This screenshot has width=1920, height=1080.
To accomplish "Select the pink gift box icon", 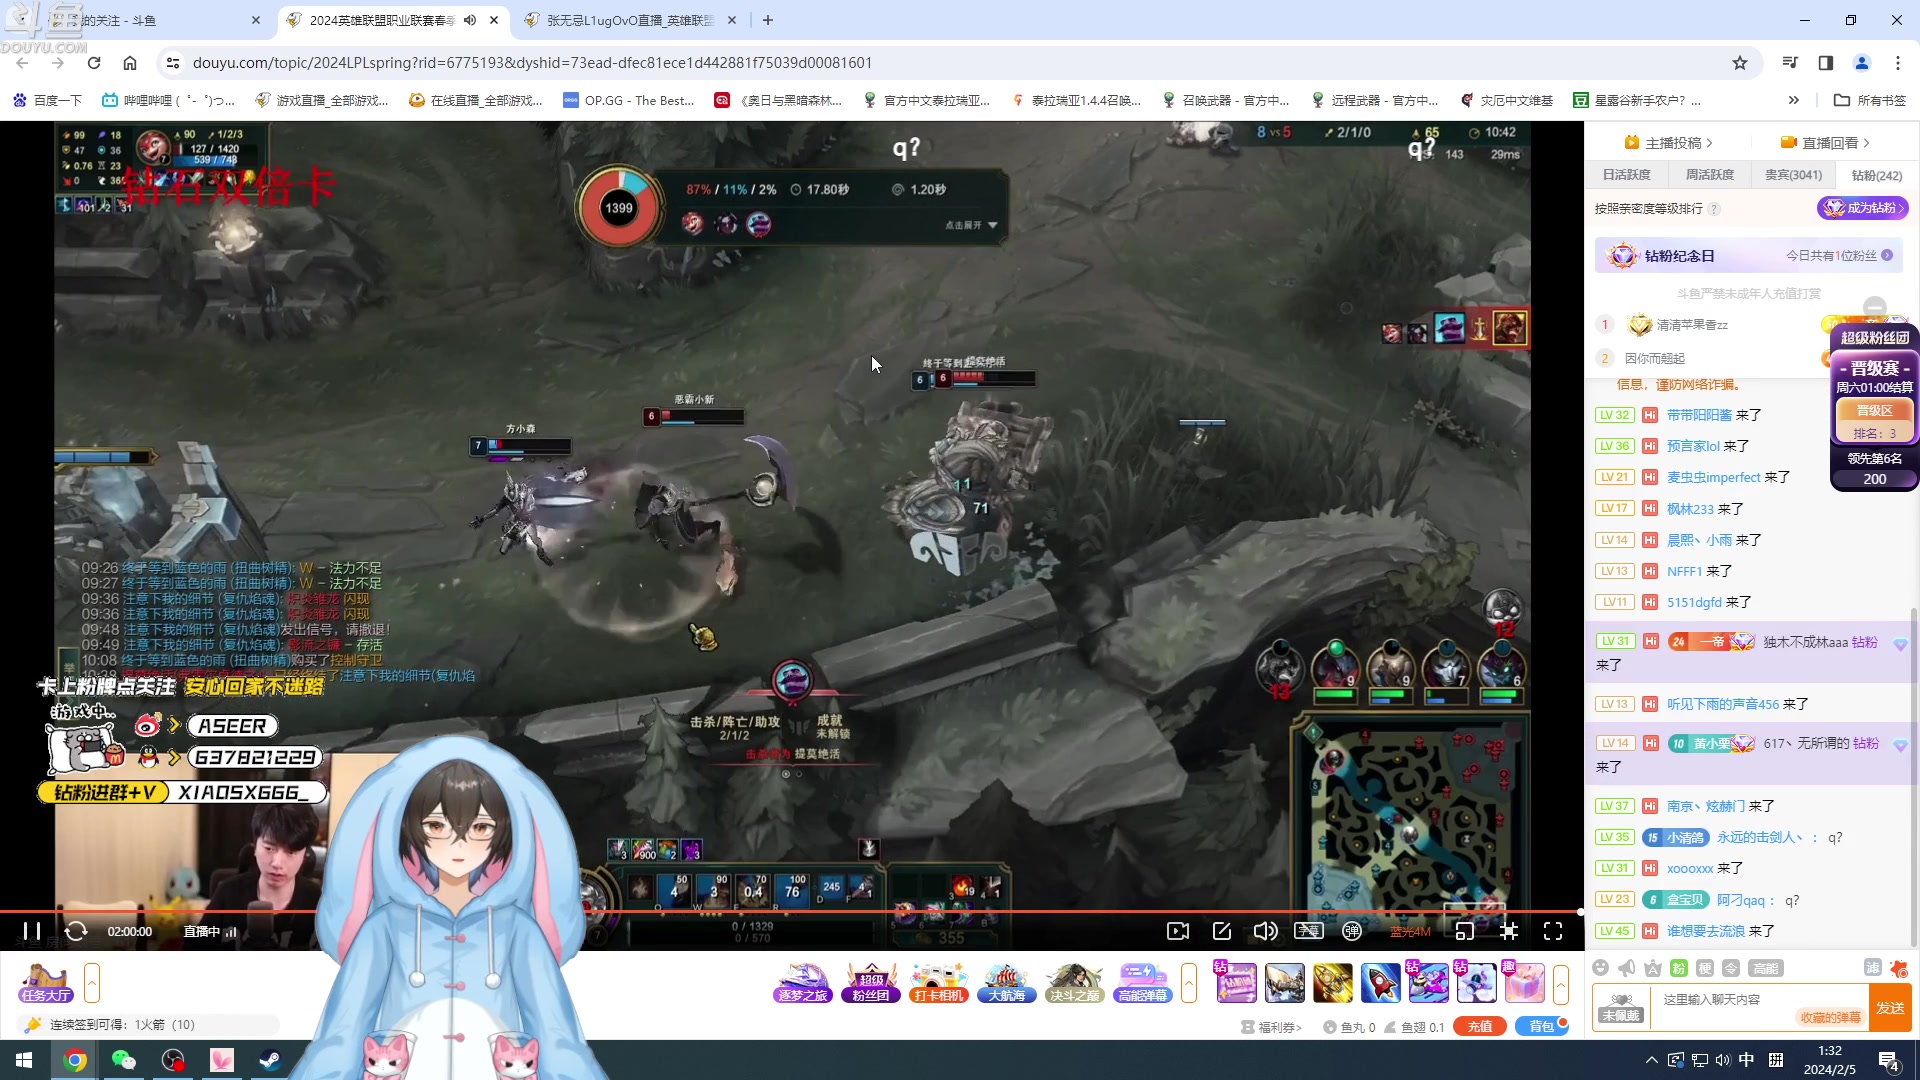I will (x=1525, y=983).
